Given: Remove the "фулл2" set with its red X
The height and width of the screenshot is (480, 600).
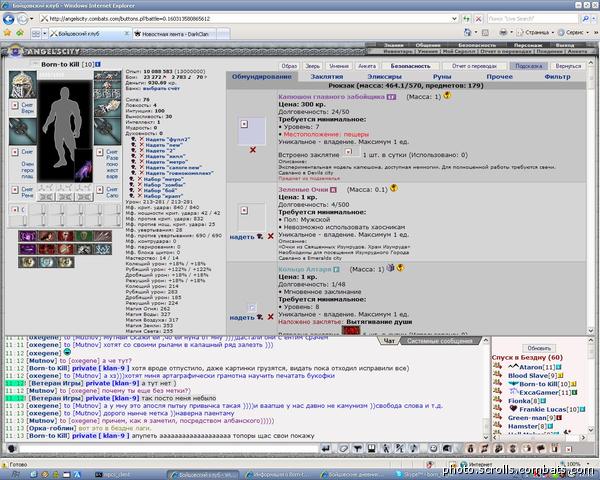Looking at the screenshot, I should pyautogui.click(x=142, y=140).
